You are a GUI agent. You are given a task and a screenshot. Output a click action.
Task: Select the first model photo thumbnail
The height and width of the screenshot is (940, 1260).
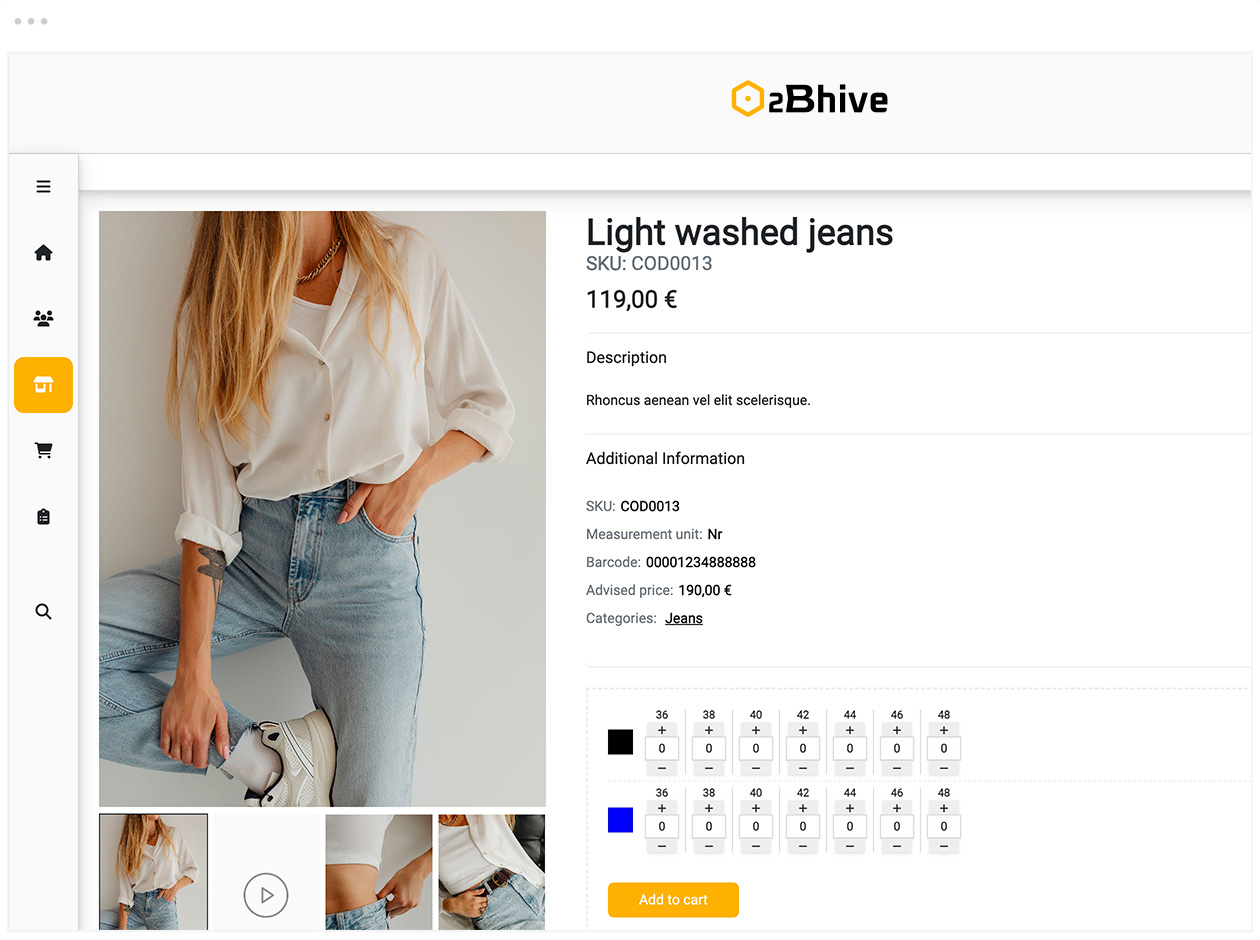tap(153, 871)
